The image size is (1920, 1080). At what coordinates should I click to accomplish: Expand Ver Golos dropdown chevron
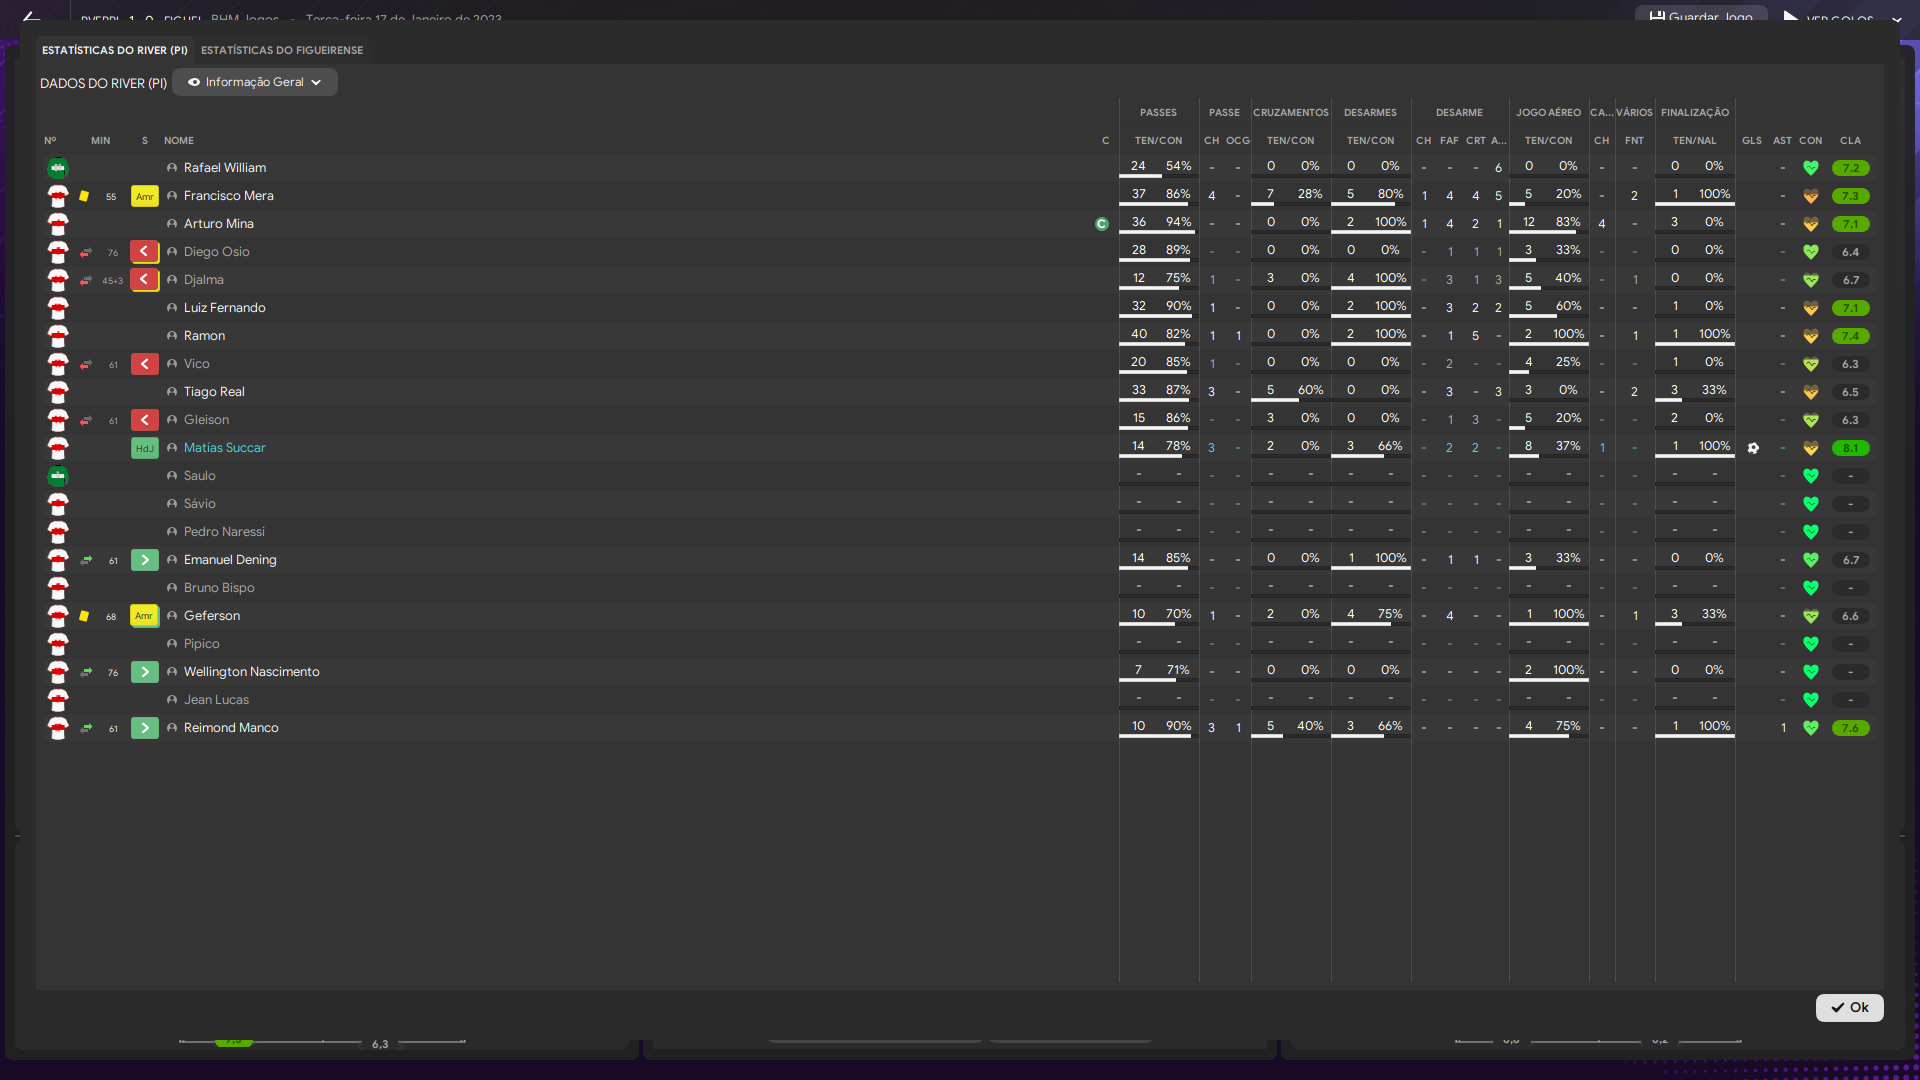click(1896, 19)
